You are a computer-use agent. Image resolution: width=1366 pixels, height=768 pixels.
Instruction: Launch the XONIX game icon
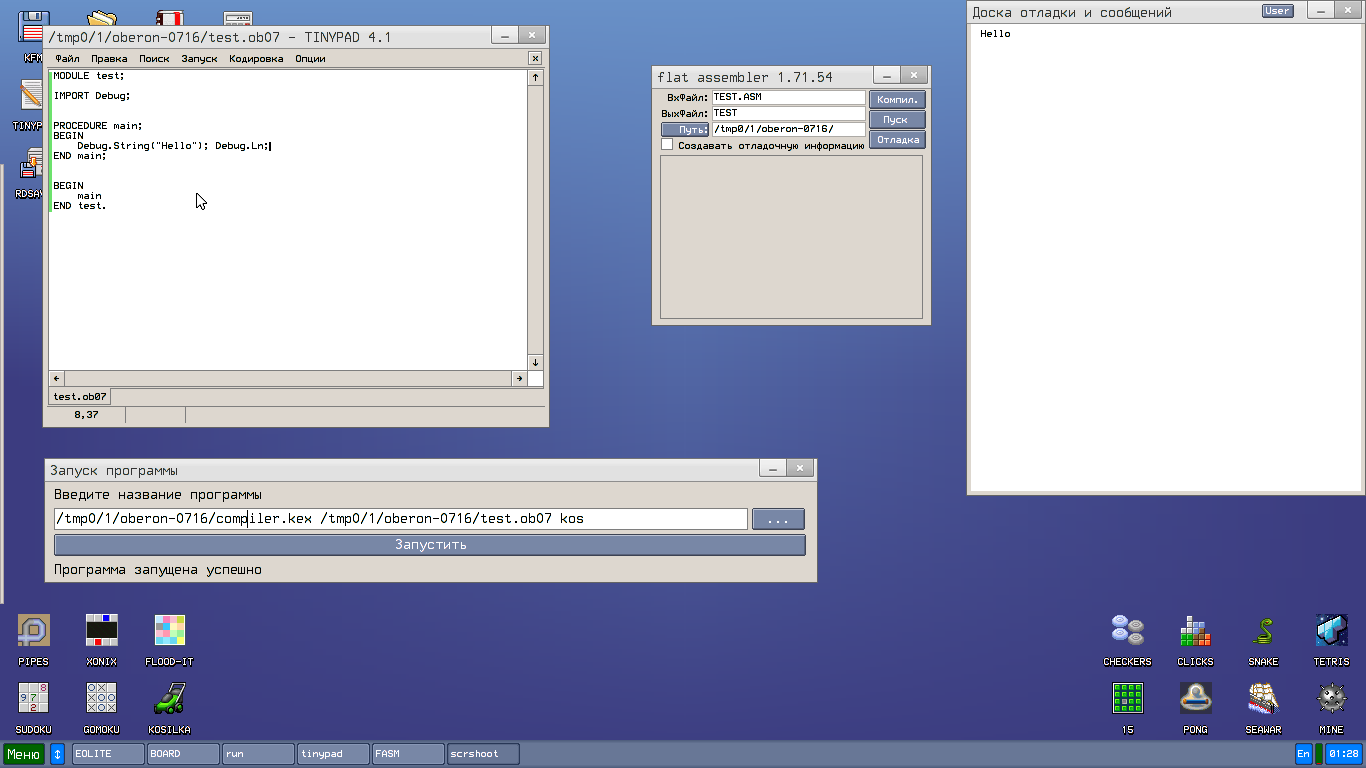pyautogui.click(x=101, y=632)
